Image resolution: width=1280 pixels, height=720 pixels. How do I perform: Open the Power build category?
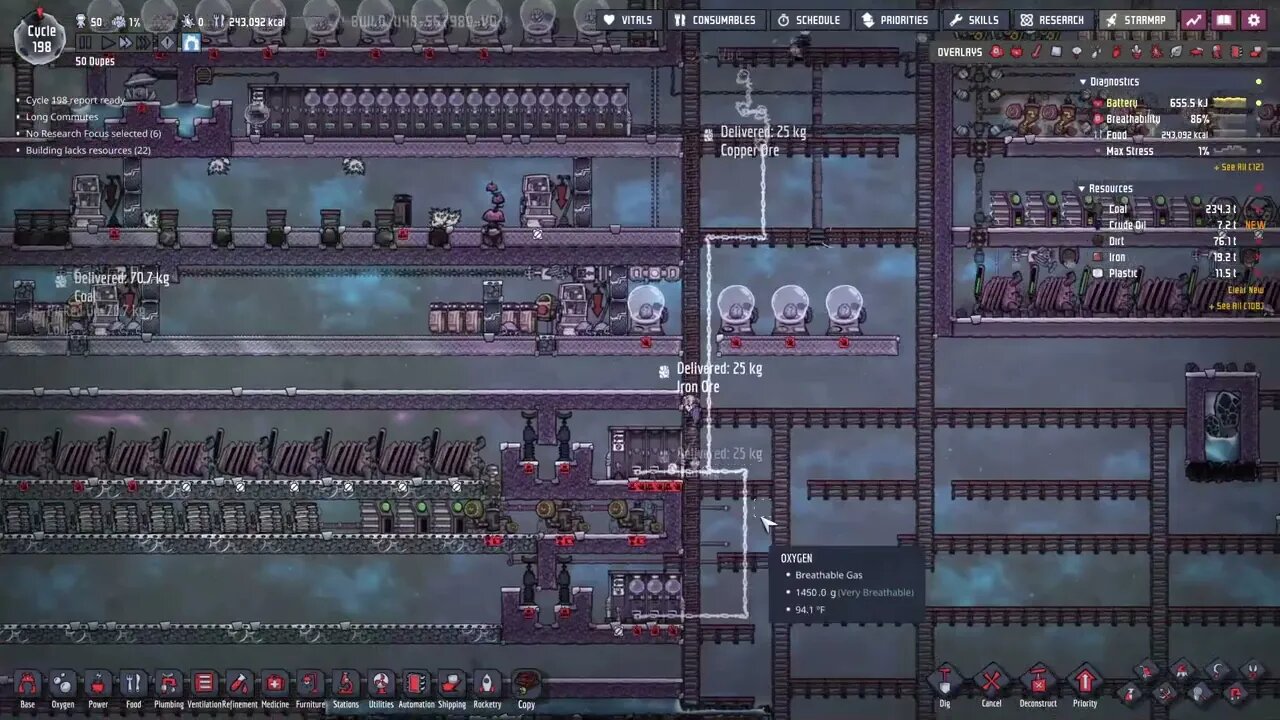(x=98, y=689)
